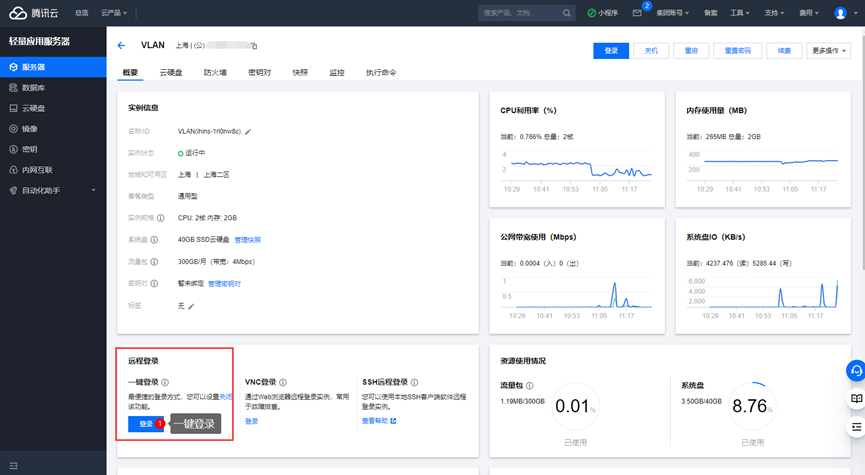
Task: Open the message mail icon
Action: (637, 13)
